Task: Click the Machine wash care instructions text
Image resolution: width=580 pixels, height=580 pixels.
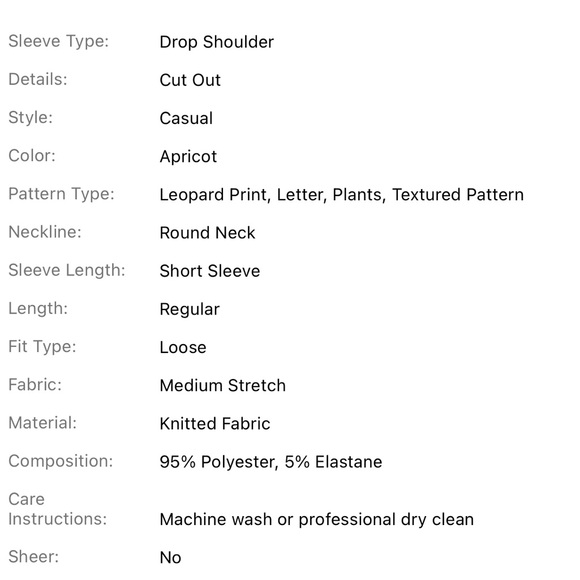Action: coord(317,520)
